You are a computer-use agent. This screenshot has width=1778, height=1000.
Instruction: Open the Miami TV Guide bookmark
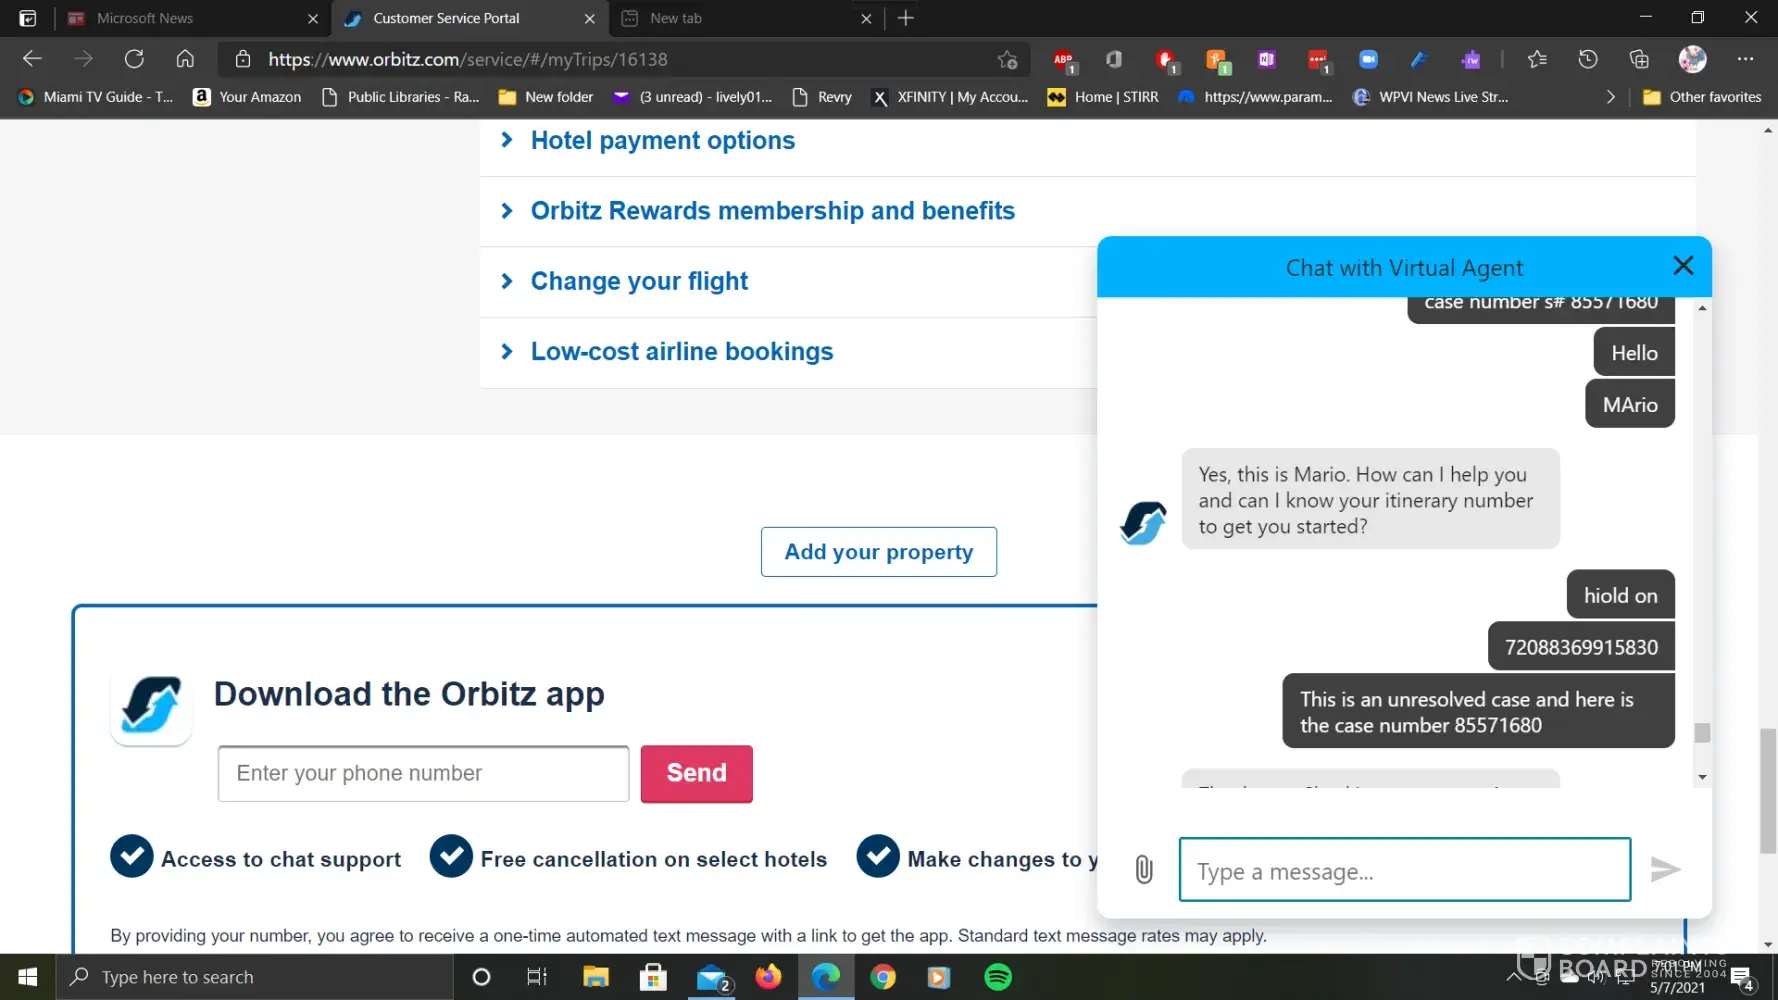(96, 97)
